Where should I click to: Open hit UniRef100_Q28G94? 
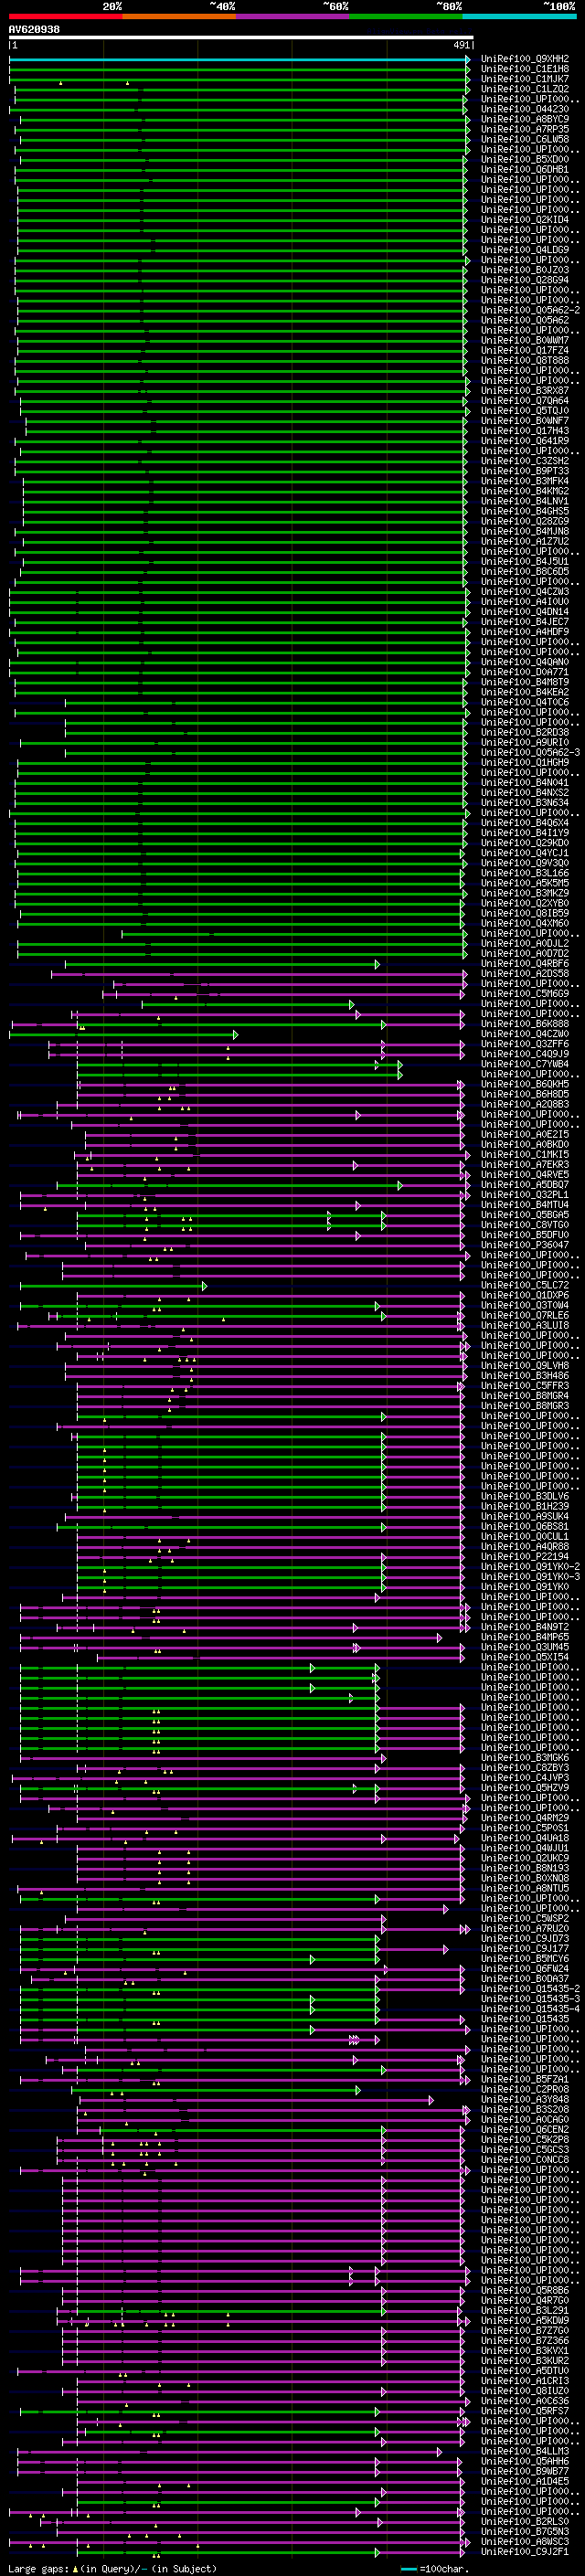(525, 280)
